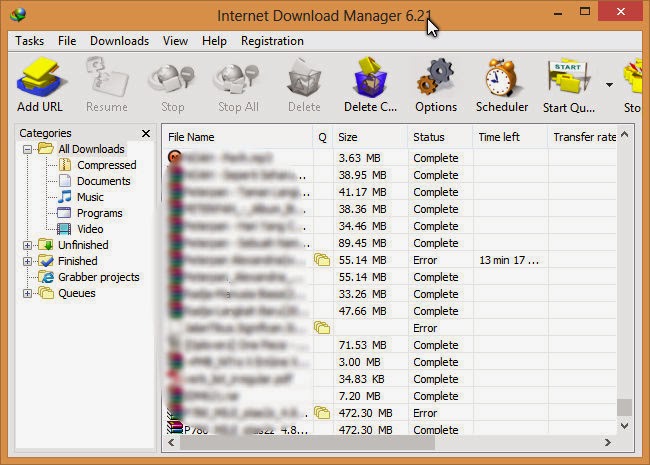Viewport: 650px width, 465px height.
Task: Click the queue icon in the sizeless Error row
Action: [322, 328]
